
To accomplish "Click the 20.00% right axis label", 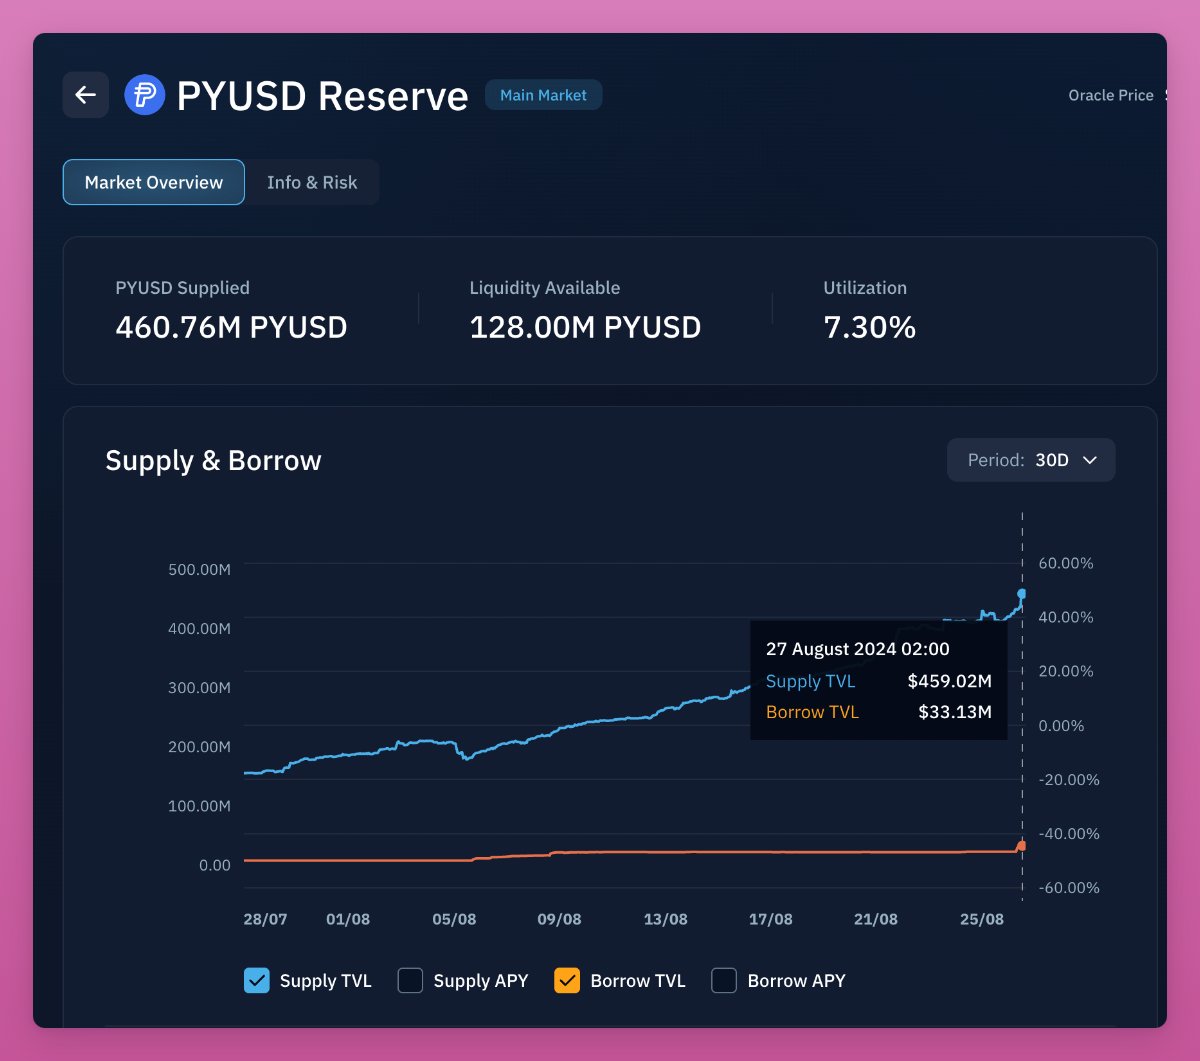I will 1066,671.
